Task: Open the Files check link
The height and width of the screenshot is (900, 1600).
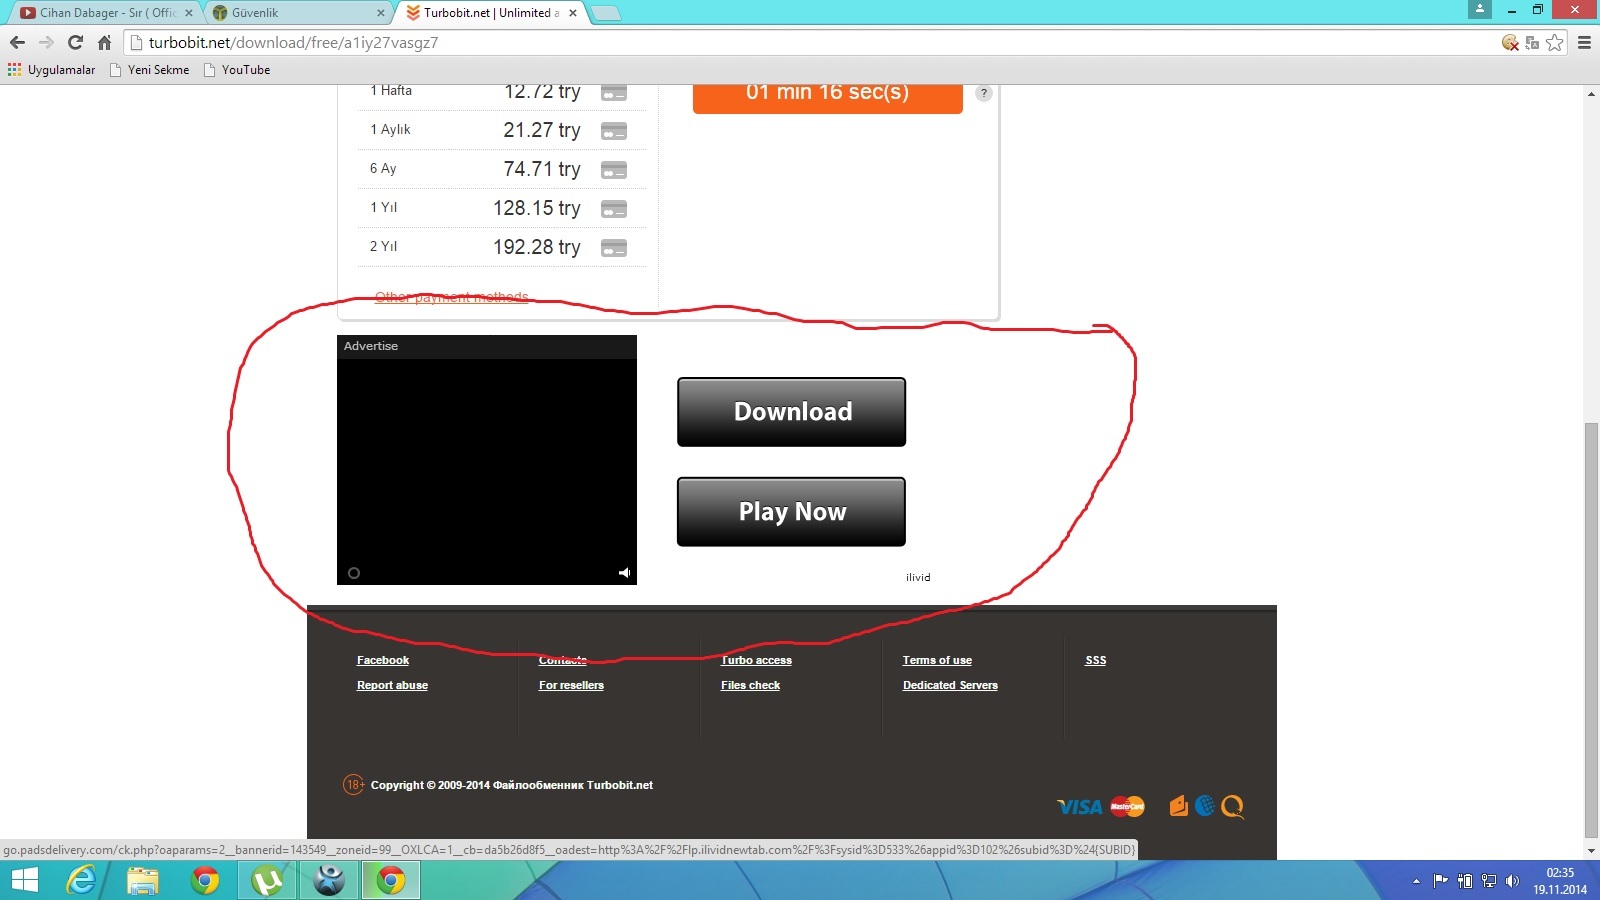Action: [750, 685]
